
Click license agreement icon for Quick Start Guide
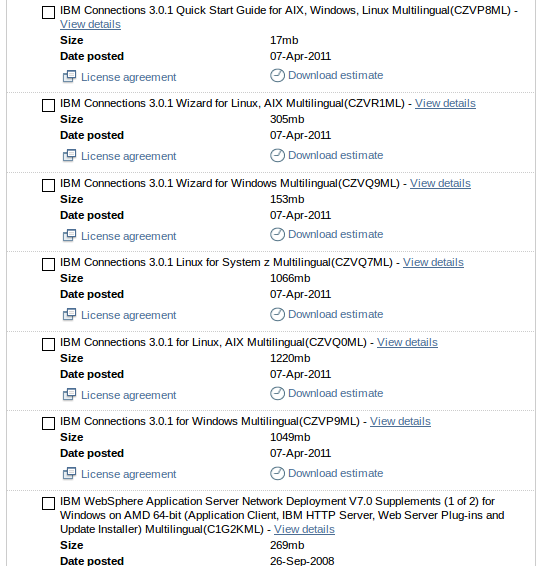pos(69,77)
